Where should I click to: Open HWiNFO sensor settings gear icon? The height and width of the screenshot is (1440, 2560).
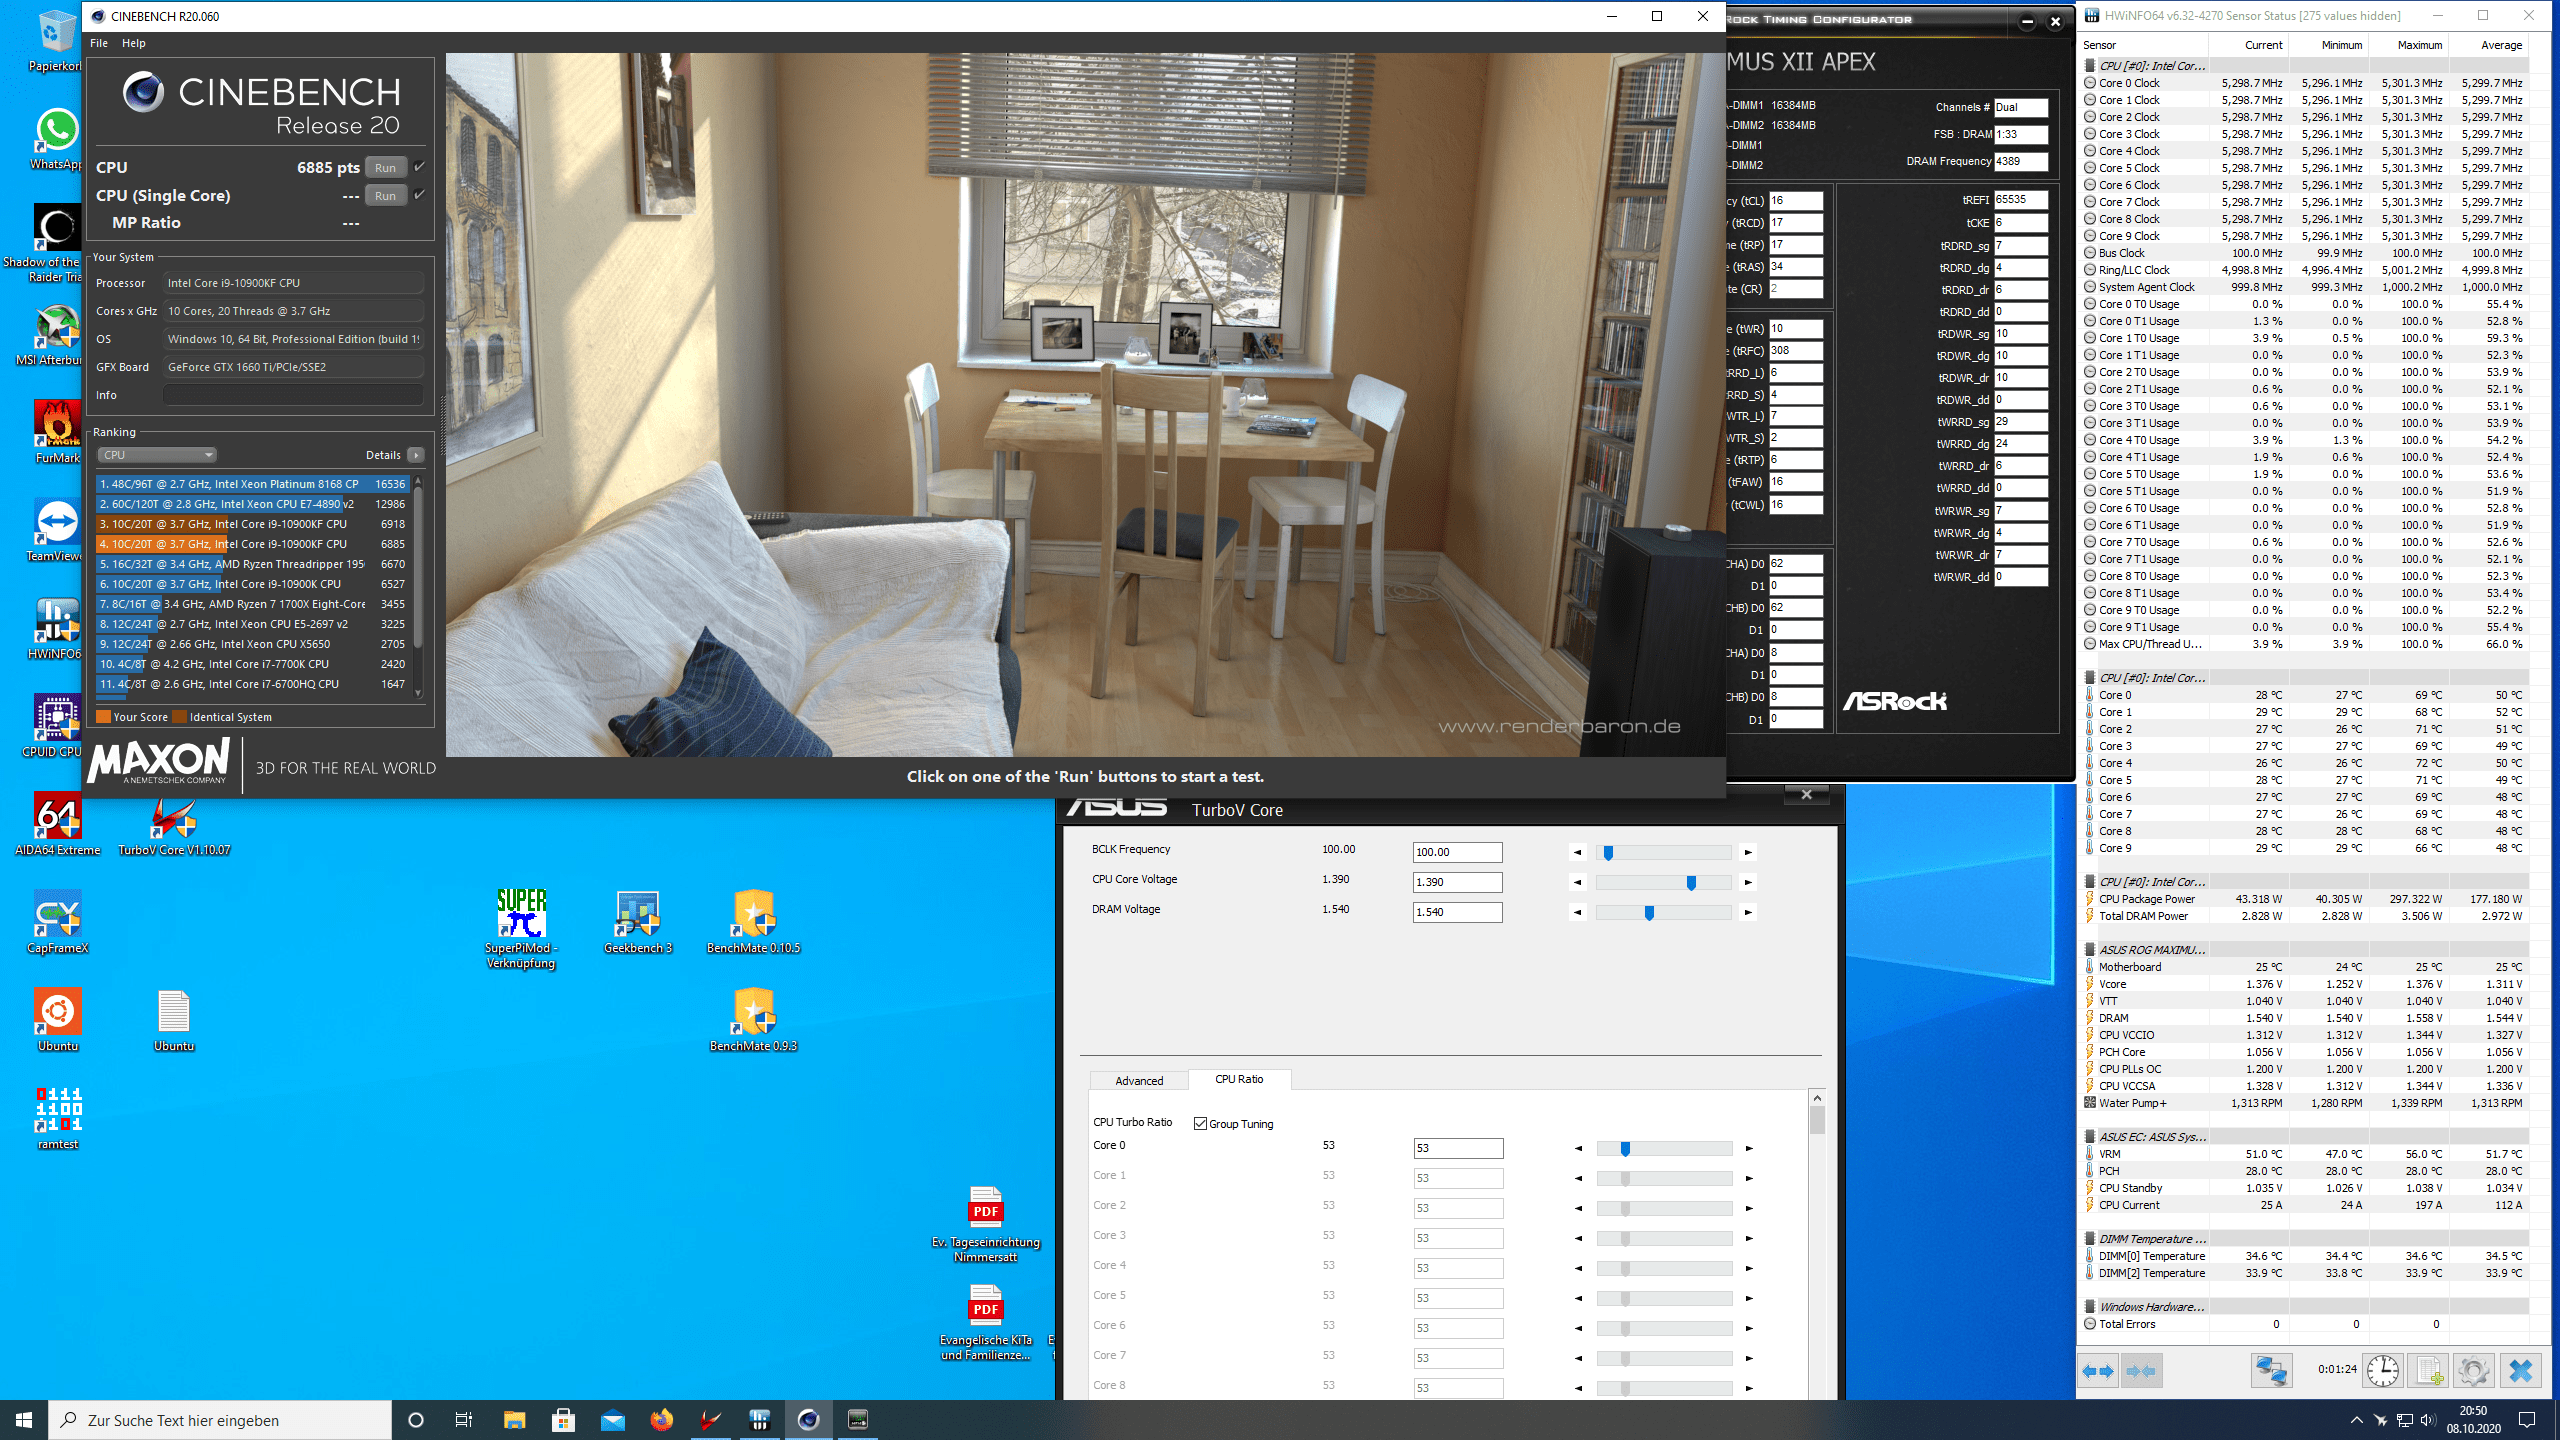point(2473,1371)
